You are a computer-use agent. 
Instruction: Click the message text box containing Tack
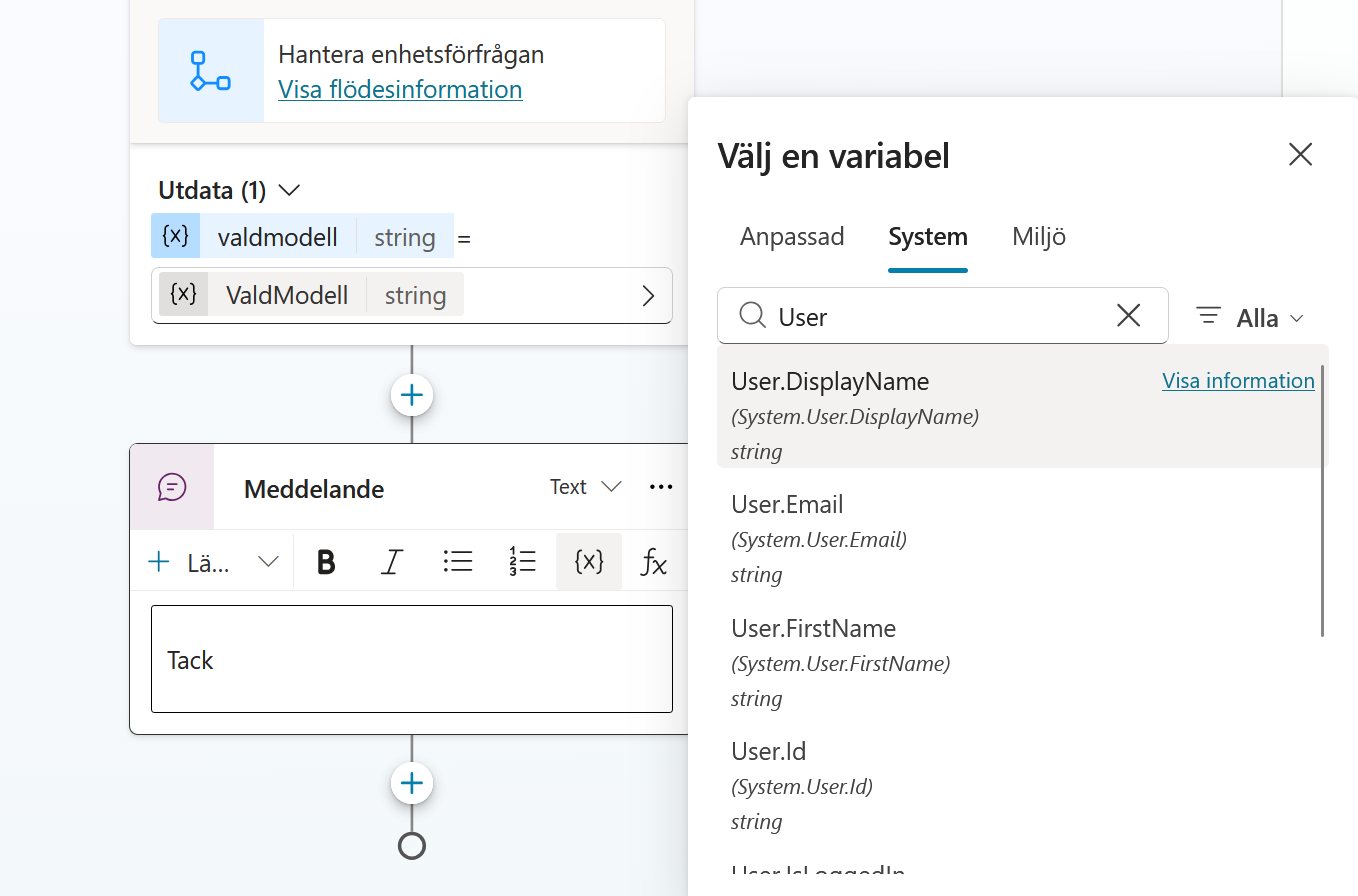coord(412,659)
